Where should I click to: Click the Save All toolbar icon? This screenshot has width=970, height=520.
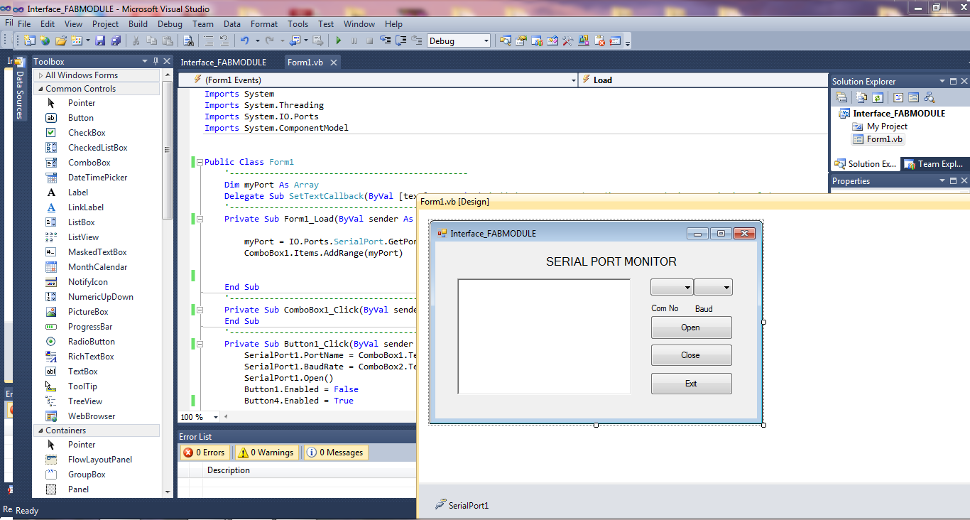(x=116, y=41)
